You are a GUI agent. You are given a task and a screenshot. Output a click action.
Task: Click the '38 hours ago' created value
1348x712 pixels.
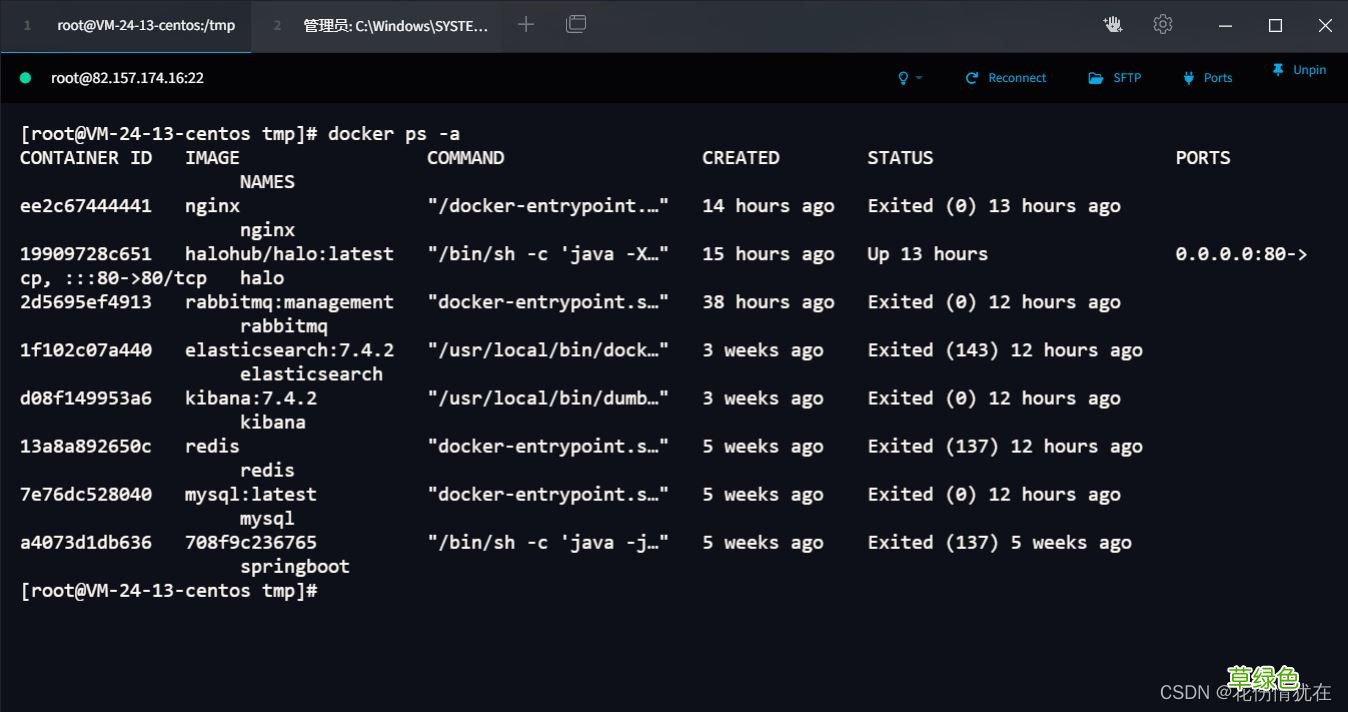(x=768, y=302)
